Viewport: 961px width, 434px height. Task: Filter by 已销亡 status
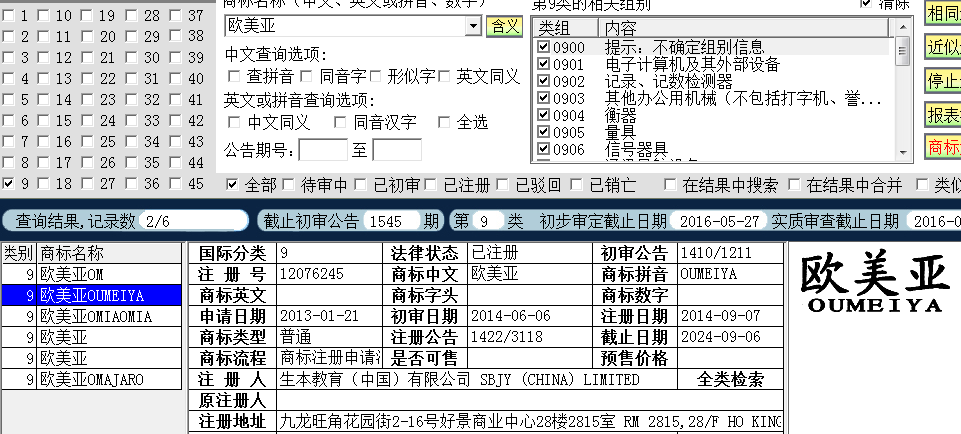coord(575,185)
